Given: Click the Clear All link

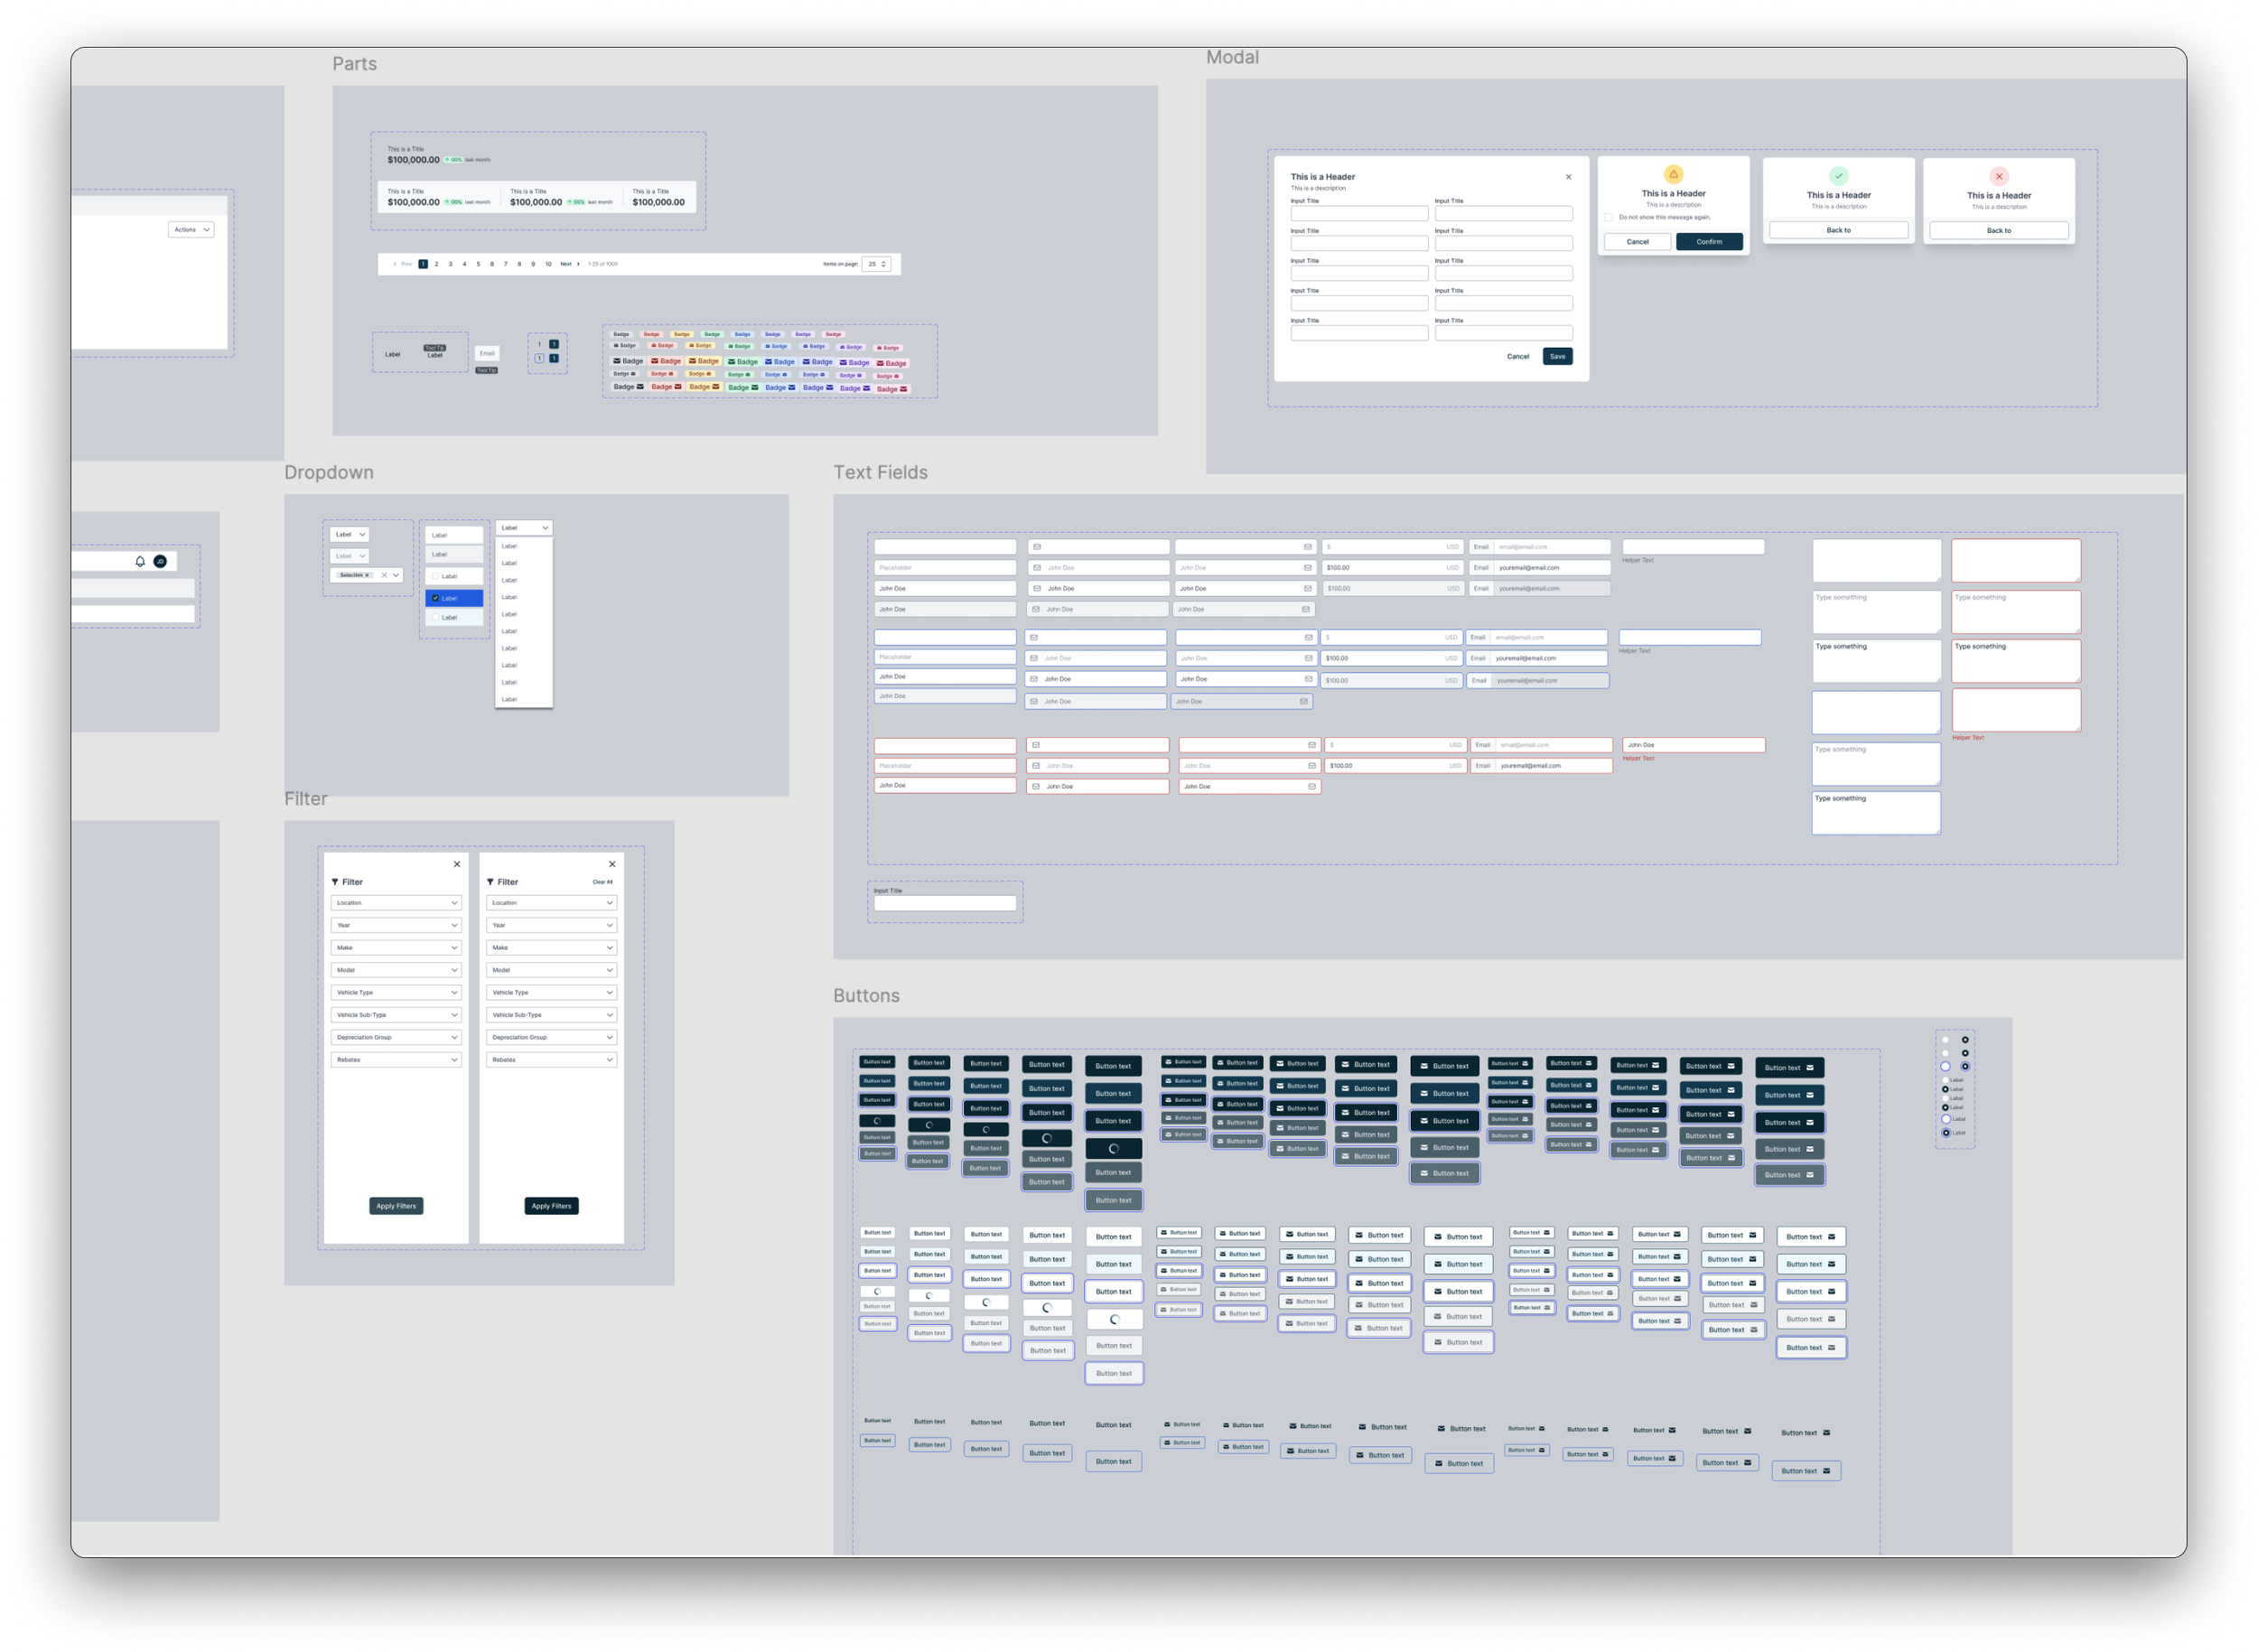Looking at the screenshot, I should [602, 882].
